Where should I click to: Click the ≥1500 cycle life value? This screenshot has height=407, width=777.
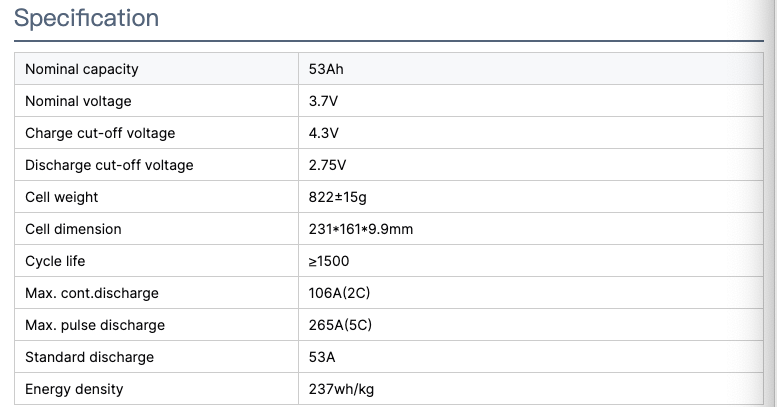329,261
